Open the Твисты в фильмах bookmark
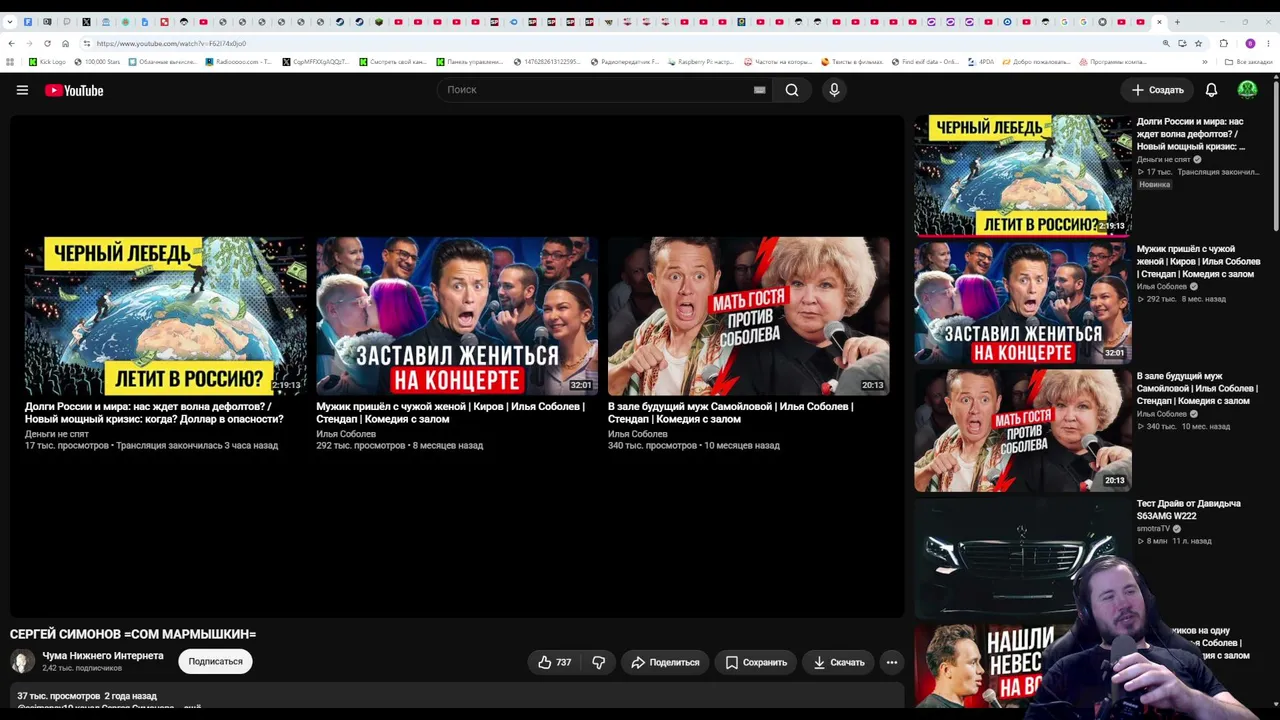1280x720 pixels. pos(852,62)
